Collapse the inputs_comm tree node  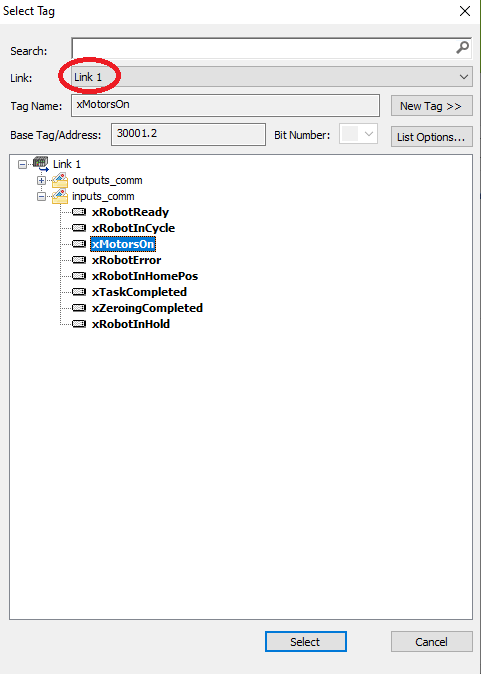(41, 196)
